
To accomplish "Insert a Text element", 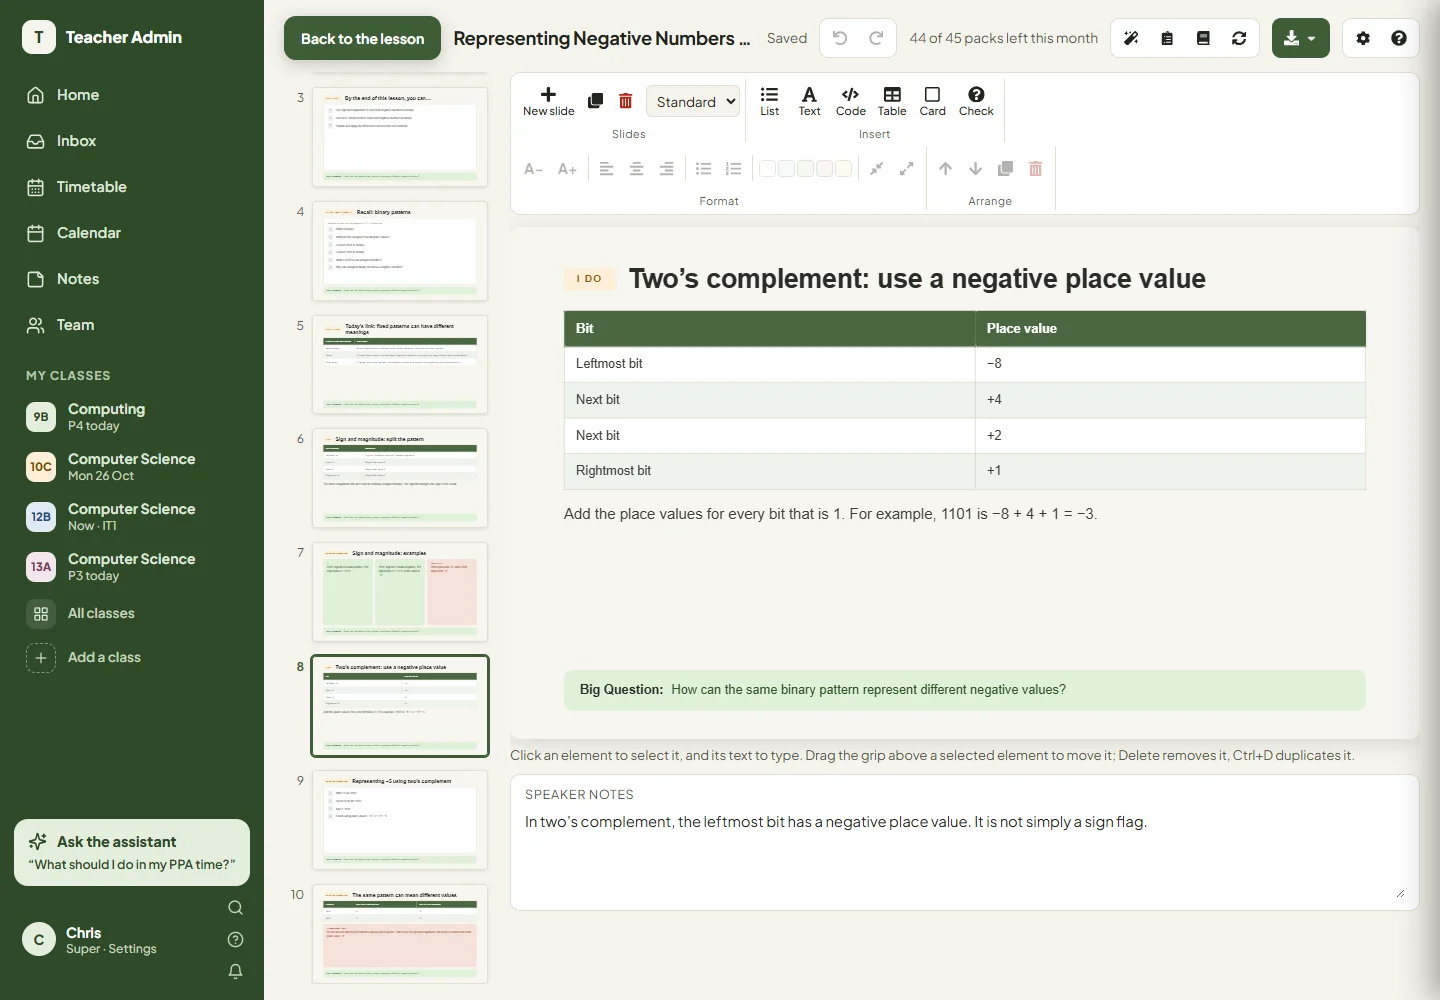I will (809, 101).
